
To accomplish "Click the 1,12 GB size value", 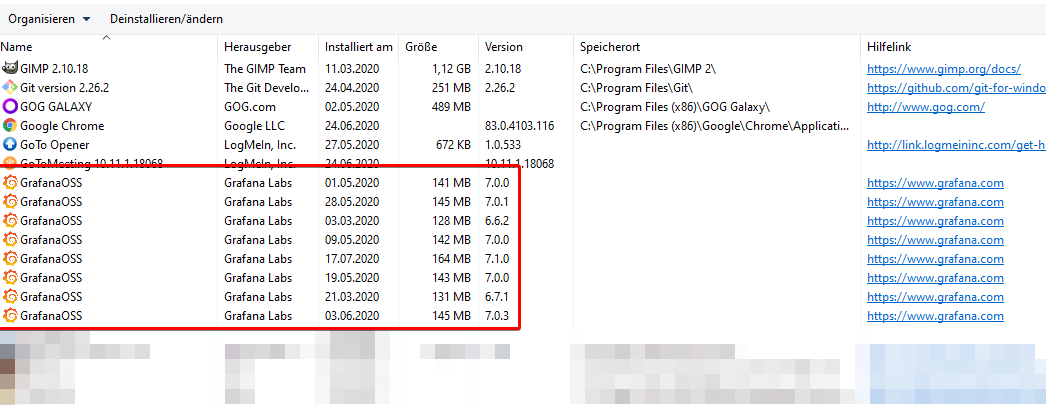I will point(451,69).
